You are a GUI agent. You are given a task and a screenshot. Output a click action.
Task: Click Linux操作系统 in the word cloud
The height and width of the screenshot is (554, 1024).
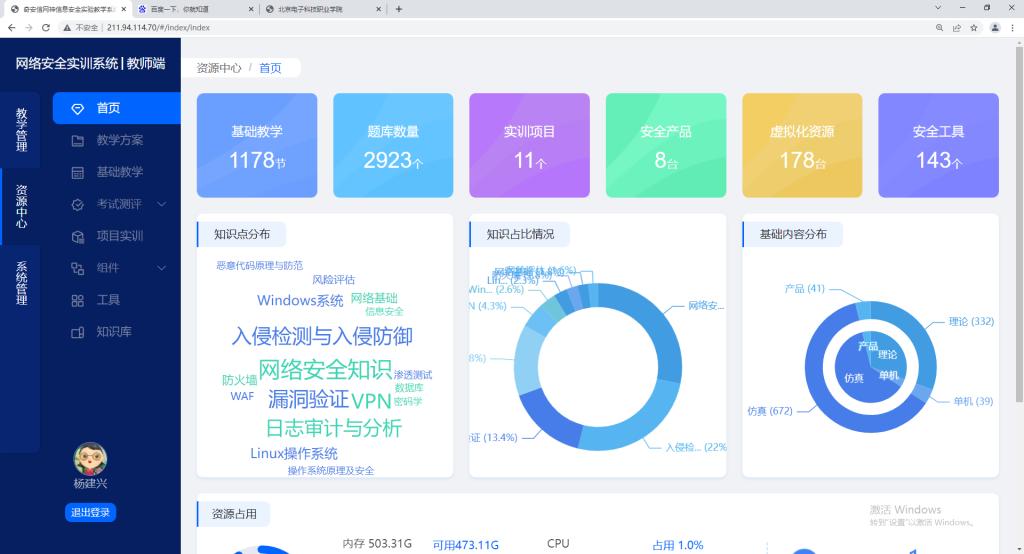tap(294, 453)
